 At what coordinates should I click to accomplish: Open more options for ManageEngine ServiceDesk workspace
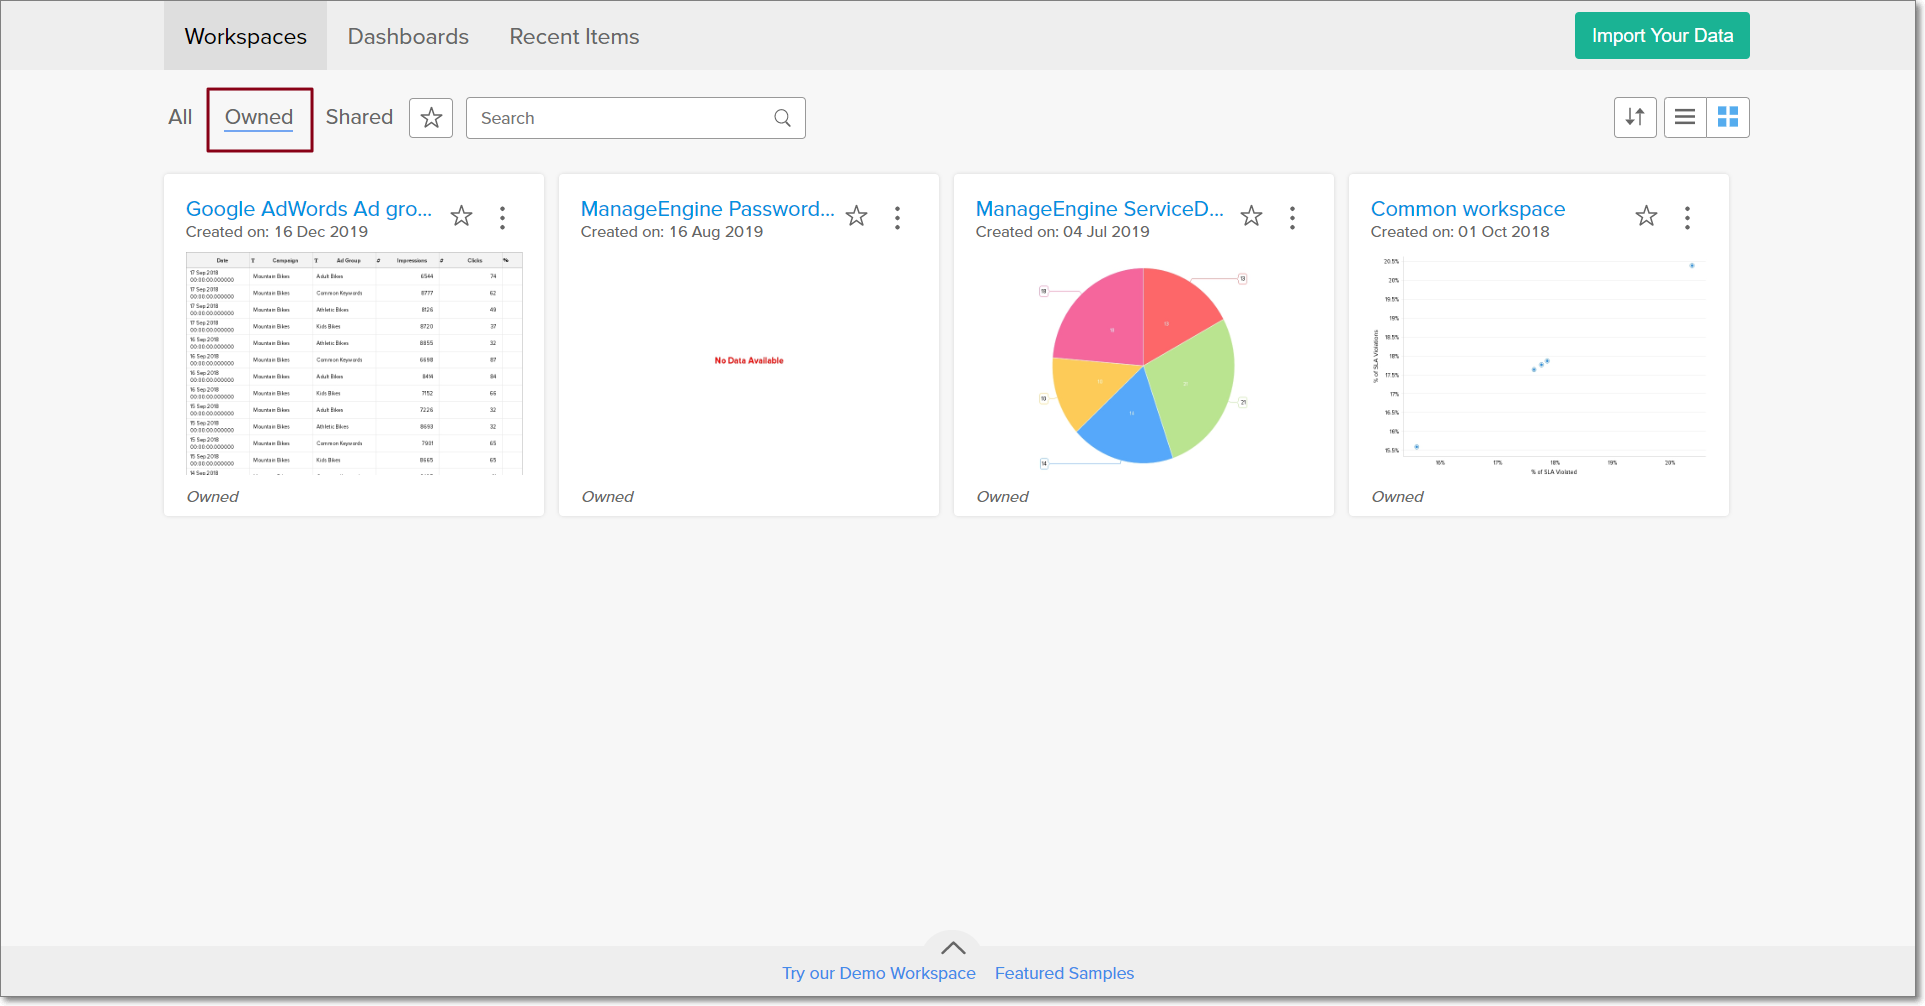(x=1292, y=218)
